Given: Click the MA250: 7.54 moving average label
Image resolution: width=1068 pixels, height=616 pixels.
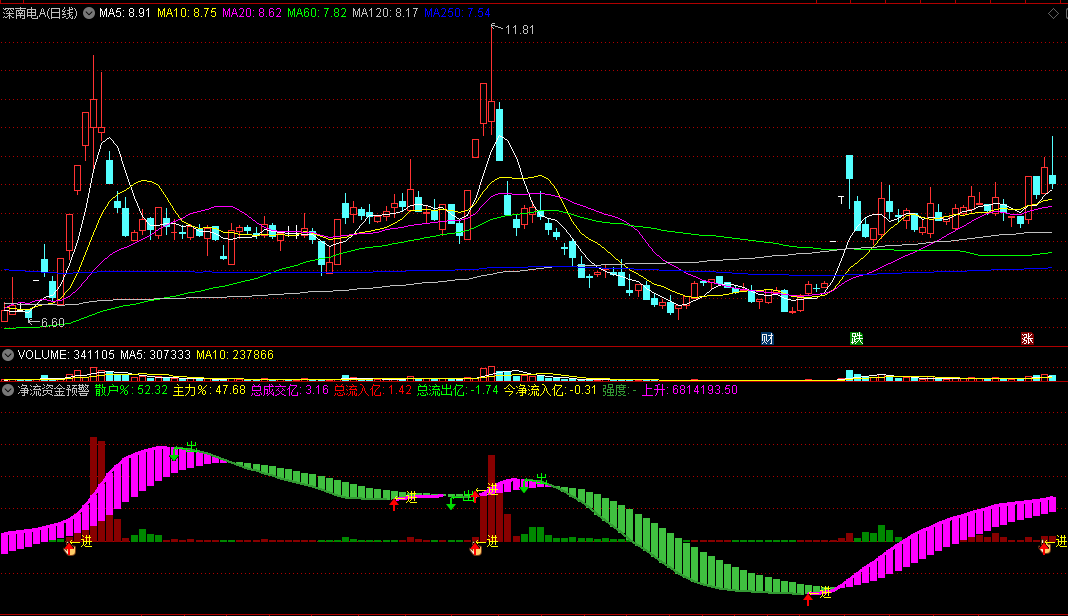Looking at the screenshot, I should pos(456,13).
